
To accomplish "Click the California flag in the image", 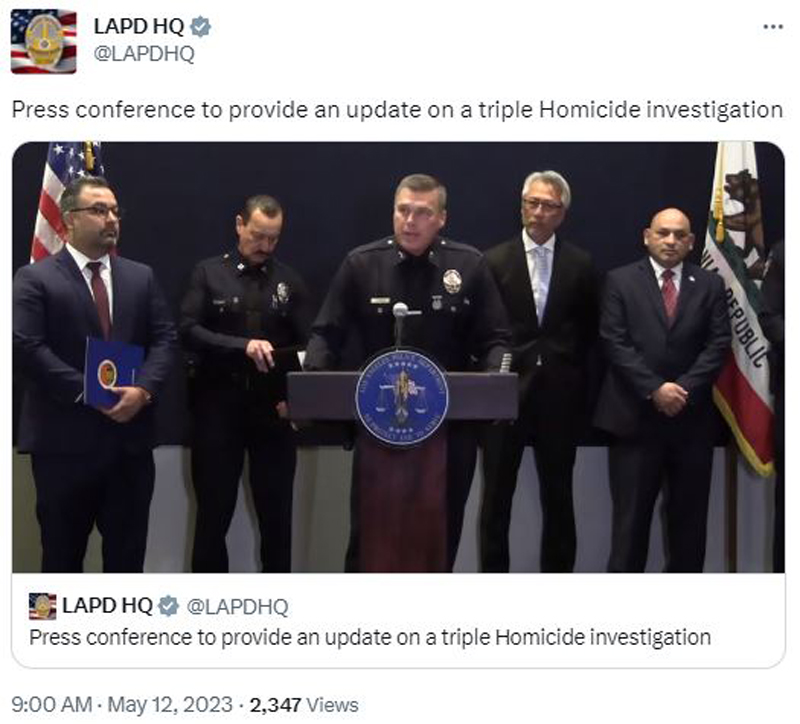I will pyautogui.click(x=740, y=306).
